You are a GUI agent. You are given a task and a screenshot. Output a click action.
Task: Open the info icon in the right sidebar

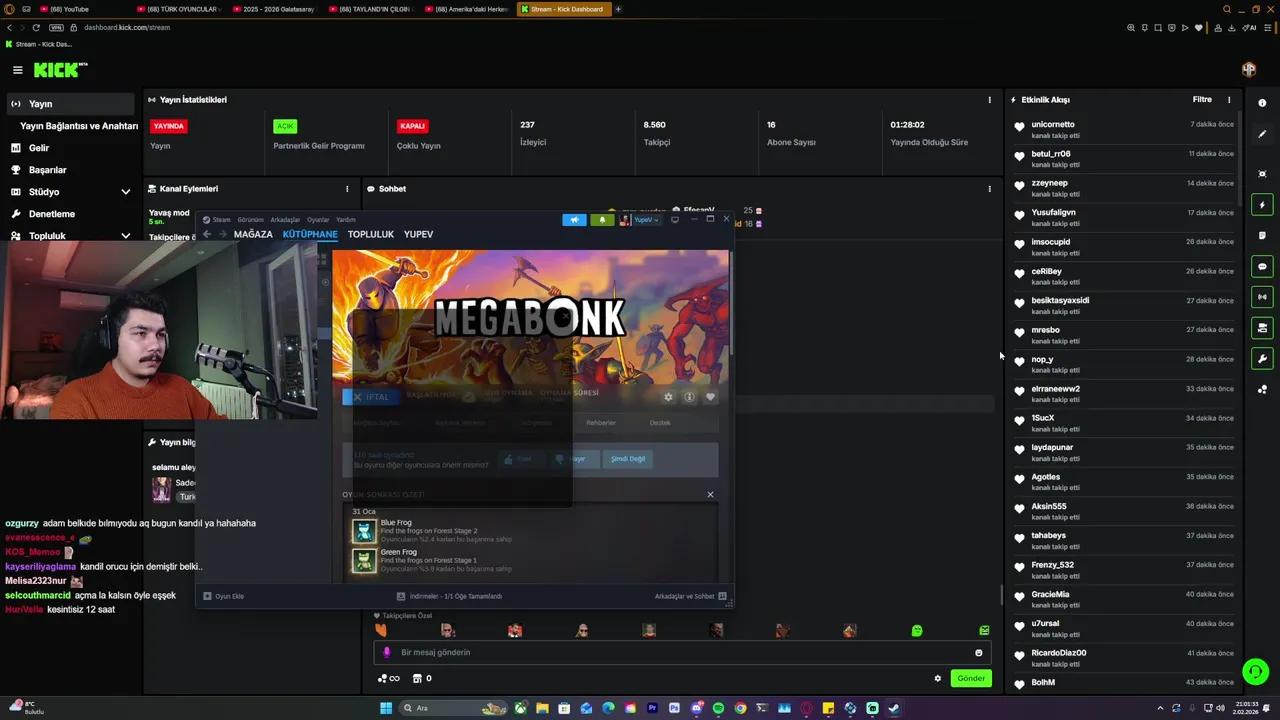[1262, 103]
